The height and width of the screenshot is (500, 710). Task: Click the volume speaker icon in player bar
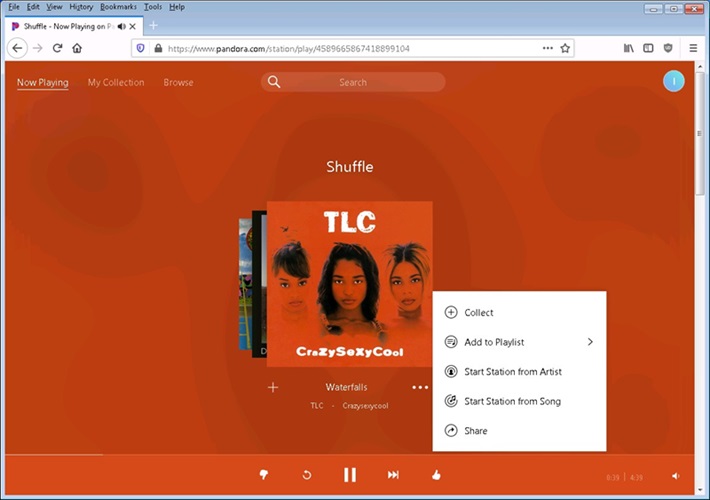coord(676,476)
